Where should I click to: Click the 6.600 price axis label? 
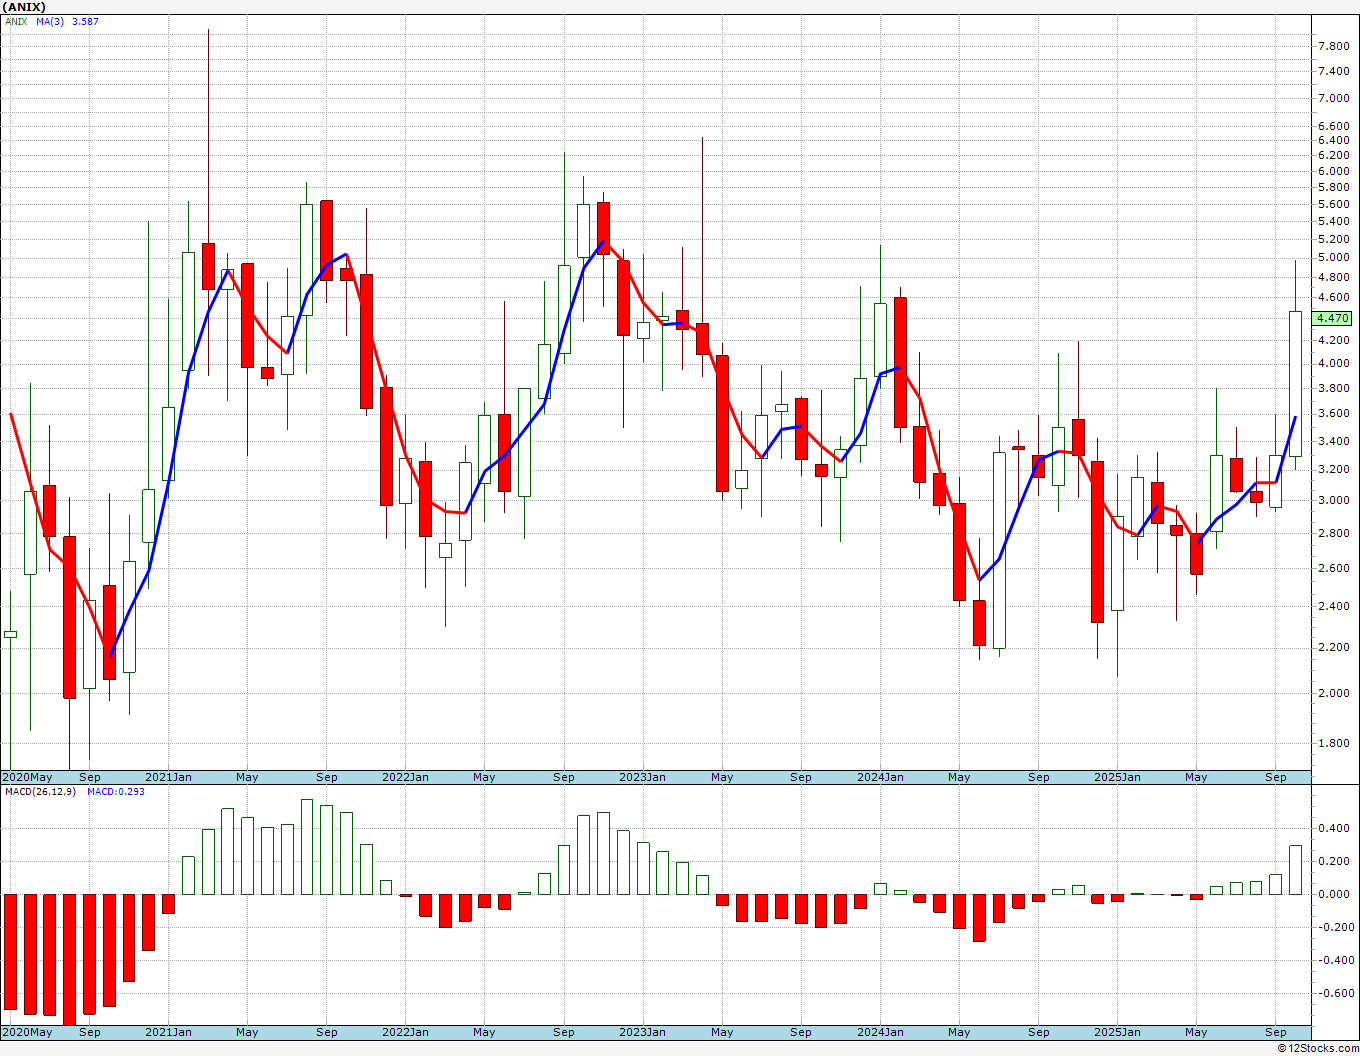point(1333,126)
